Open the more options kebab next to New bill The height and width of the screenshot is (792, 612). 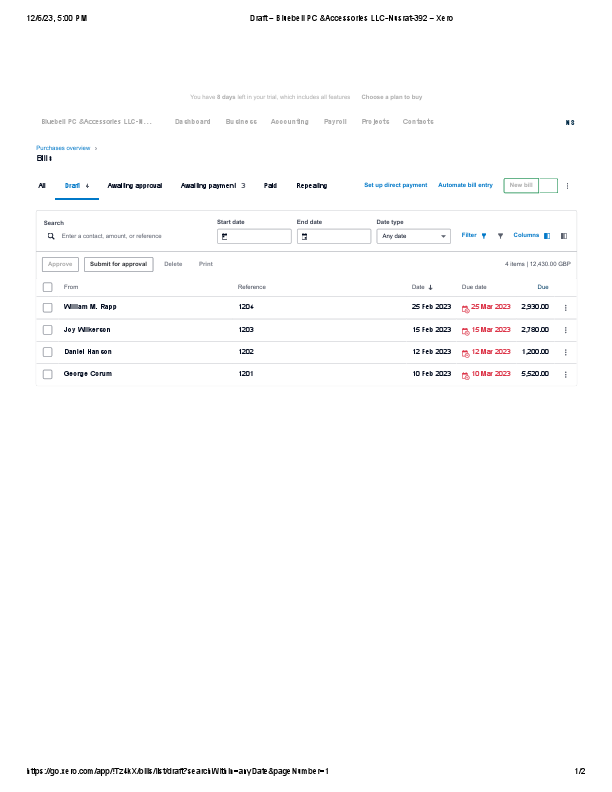[568, 186]
